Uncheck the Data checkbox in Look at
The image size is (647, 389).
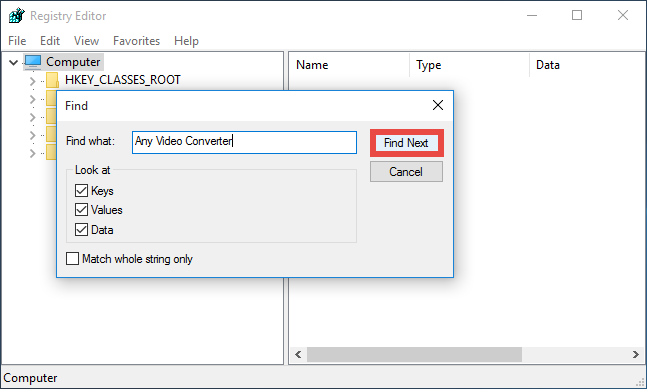coord(81,229)
